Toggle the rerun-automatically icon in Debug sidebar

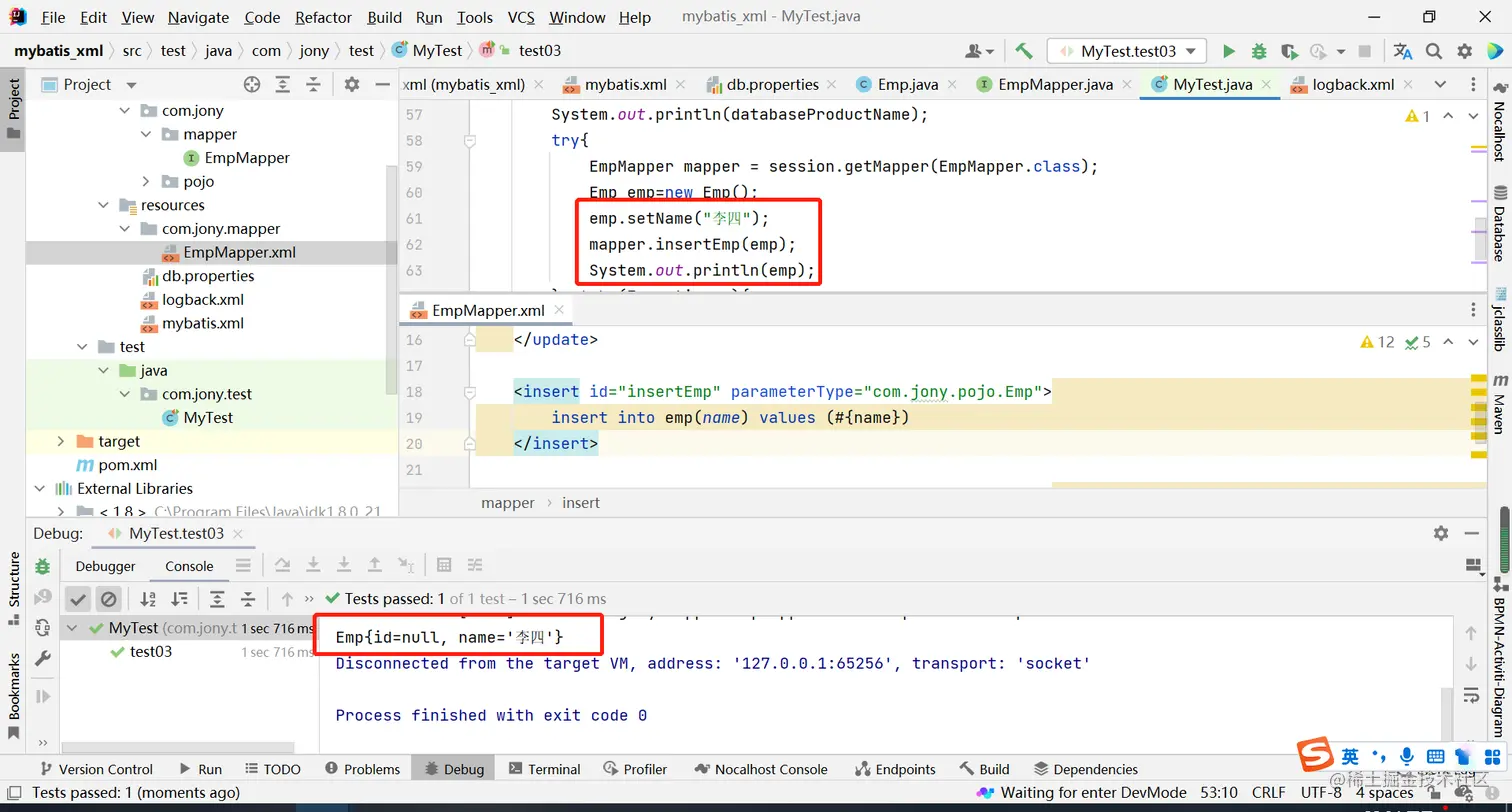[42, 627]
